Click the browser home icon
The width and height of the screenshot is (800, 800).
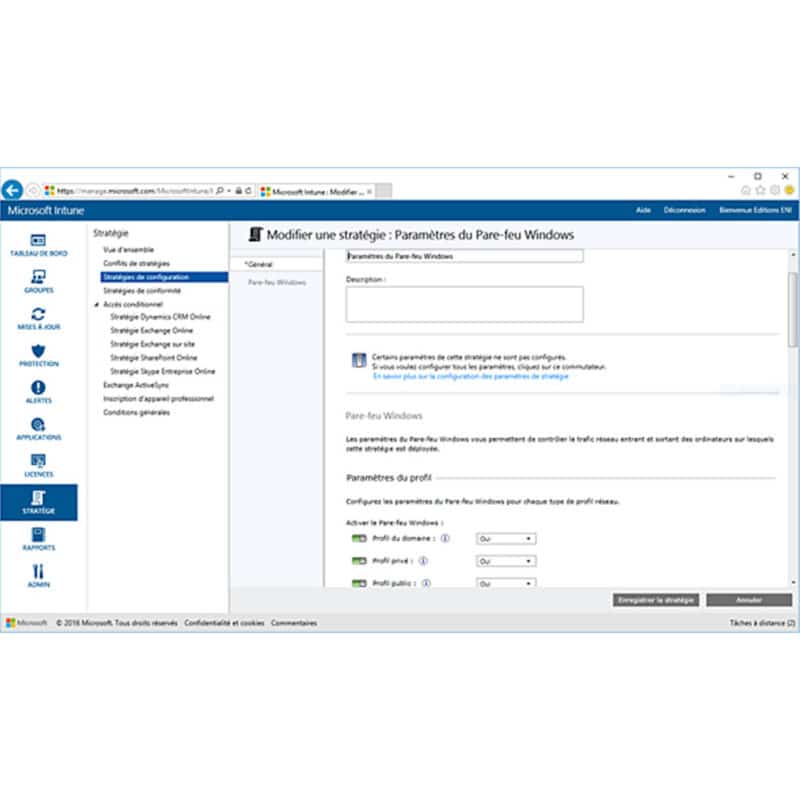point(745,190)
